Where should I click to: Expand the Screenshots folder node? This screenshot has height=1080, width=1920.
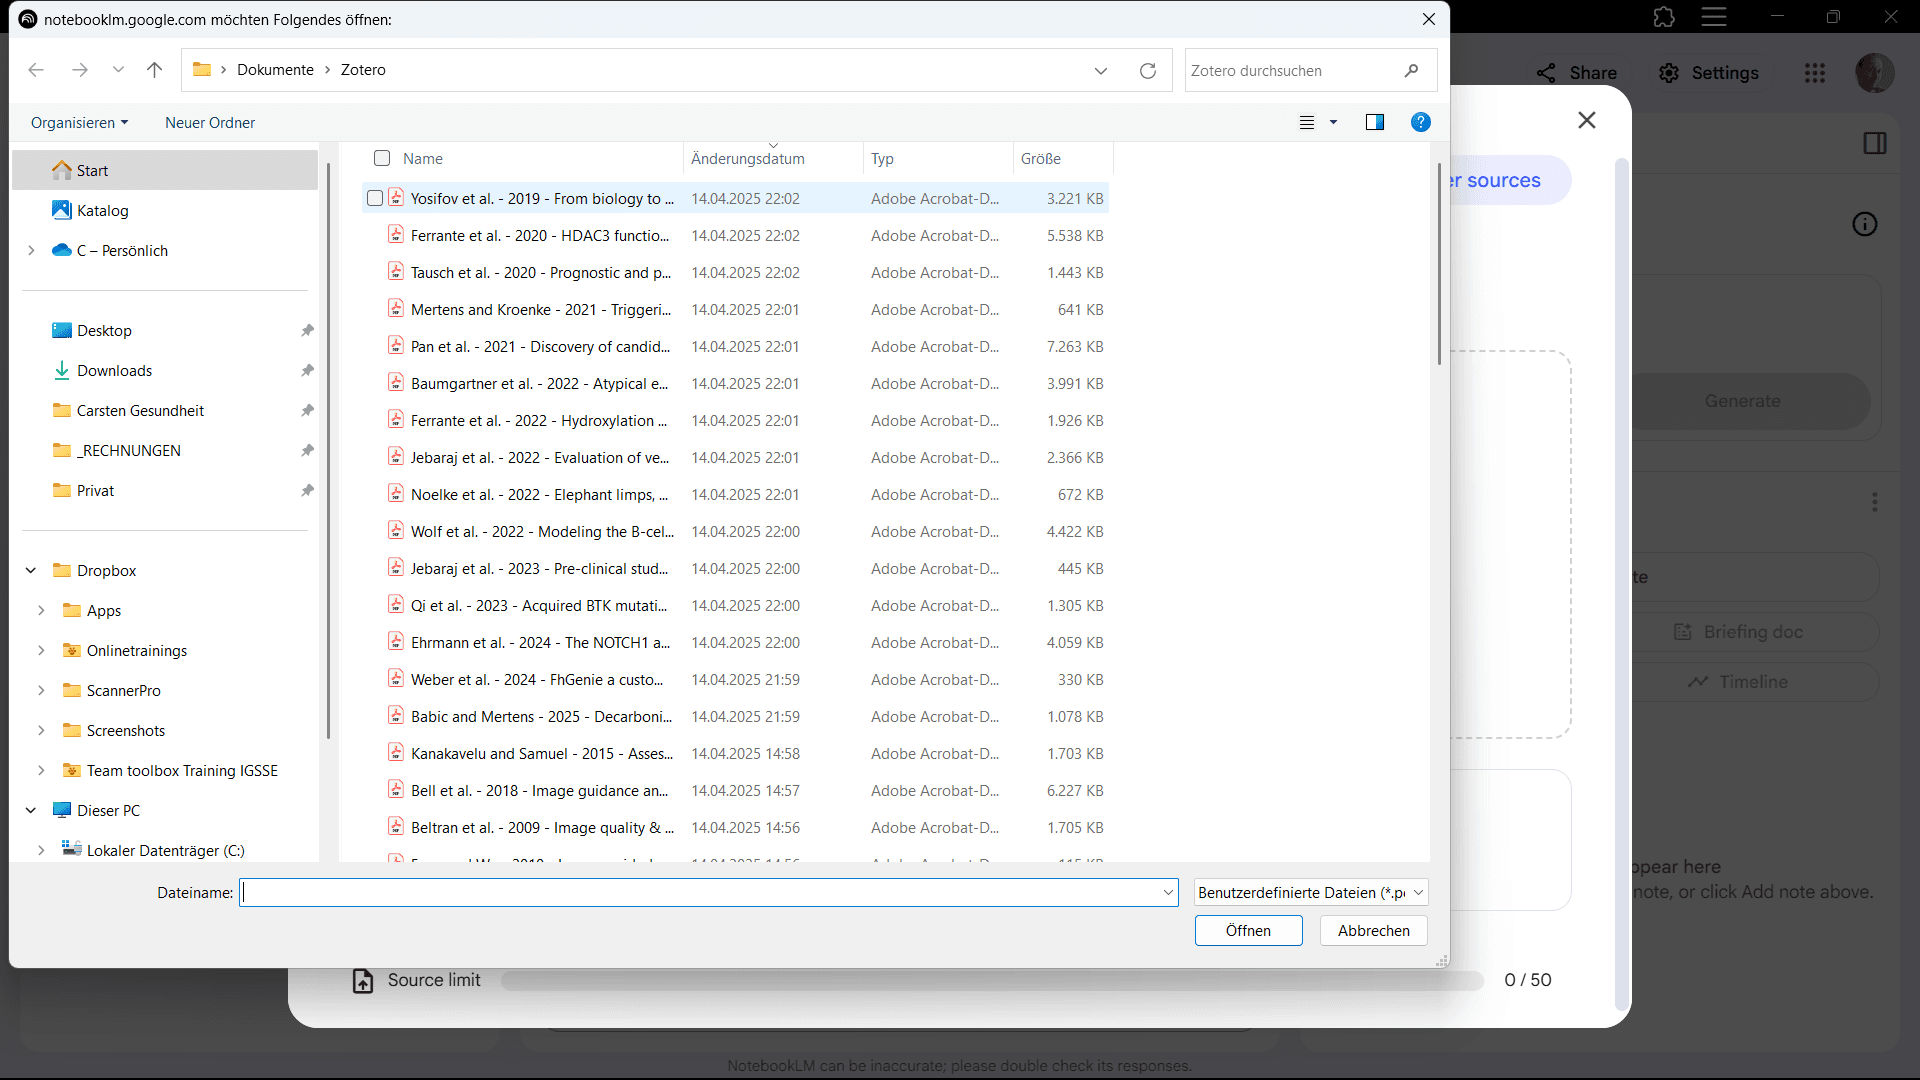coord(41,731)
